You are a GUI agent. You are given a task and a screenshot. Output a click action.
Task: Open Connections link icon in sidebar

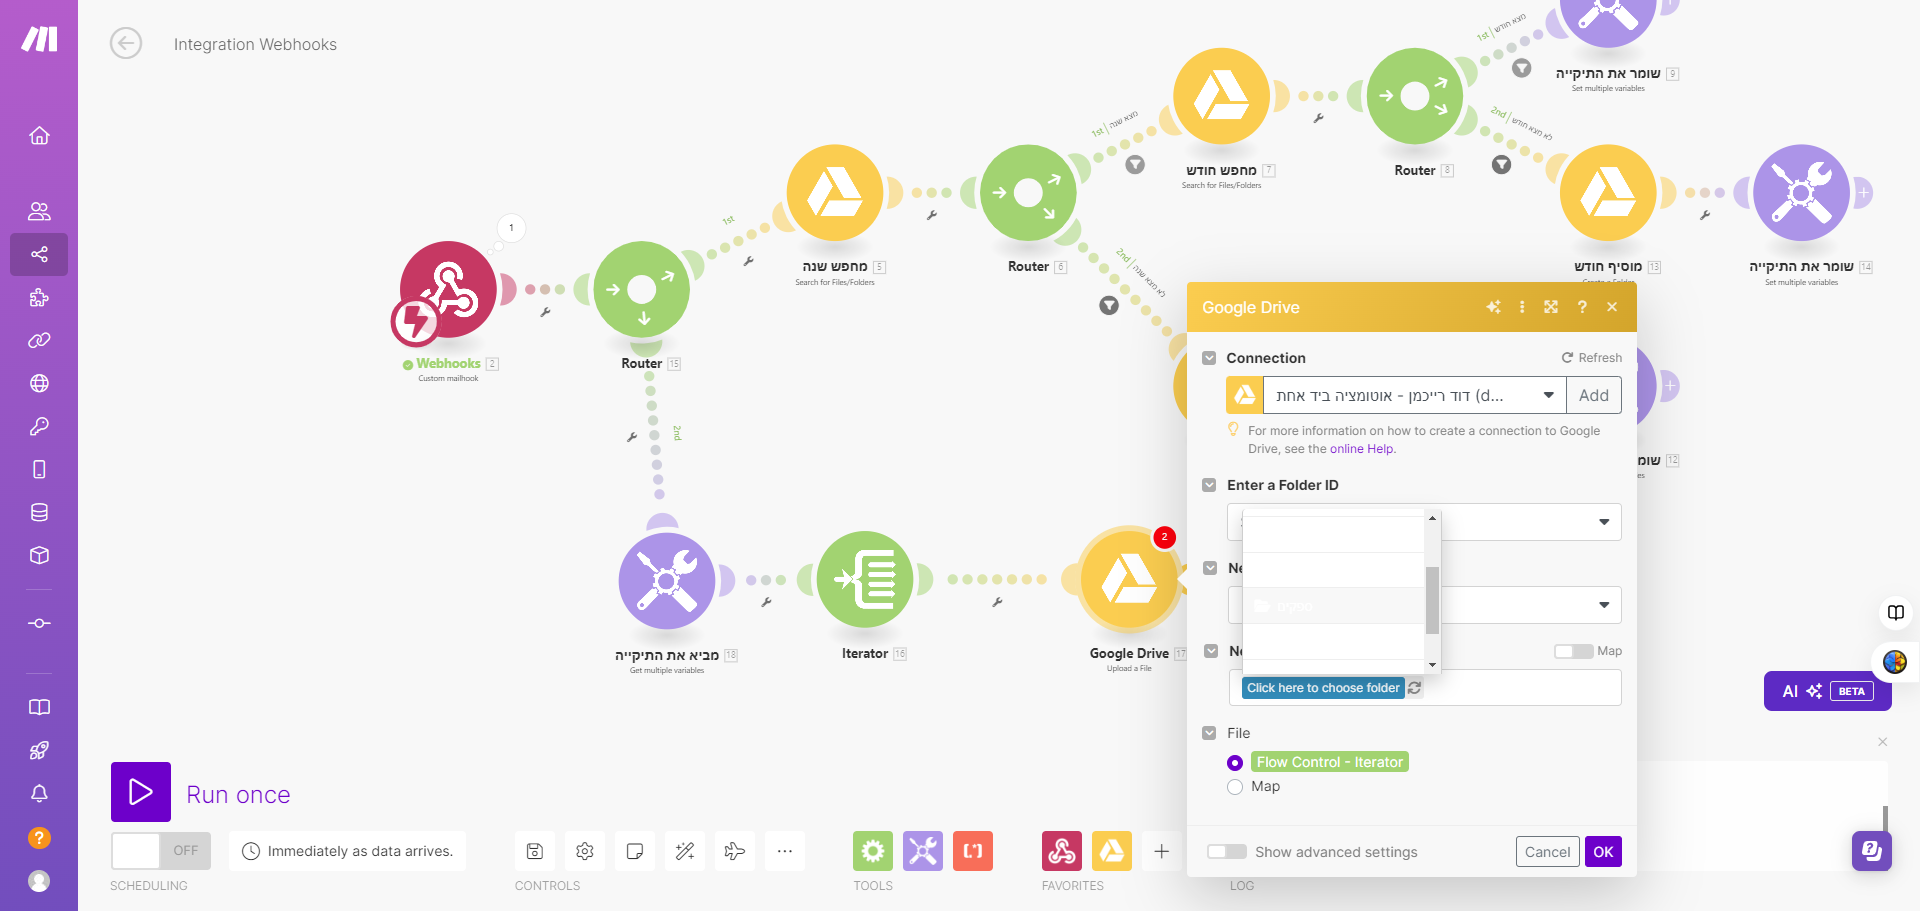point(39,340)
